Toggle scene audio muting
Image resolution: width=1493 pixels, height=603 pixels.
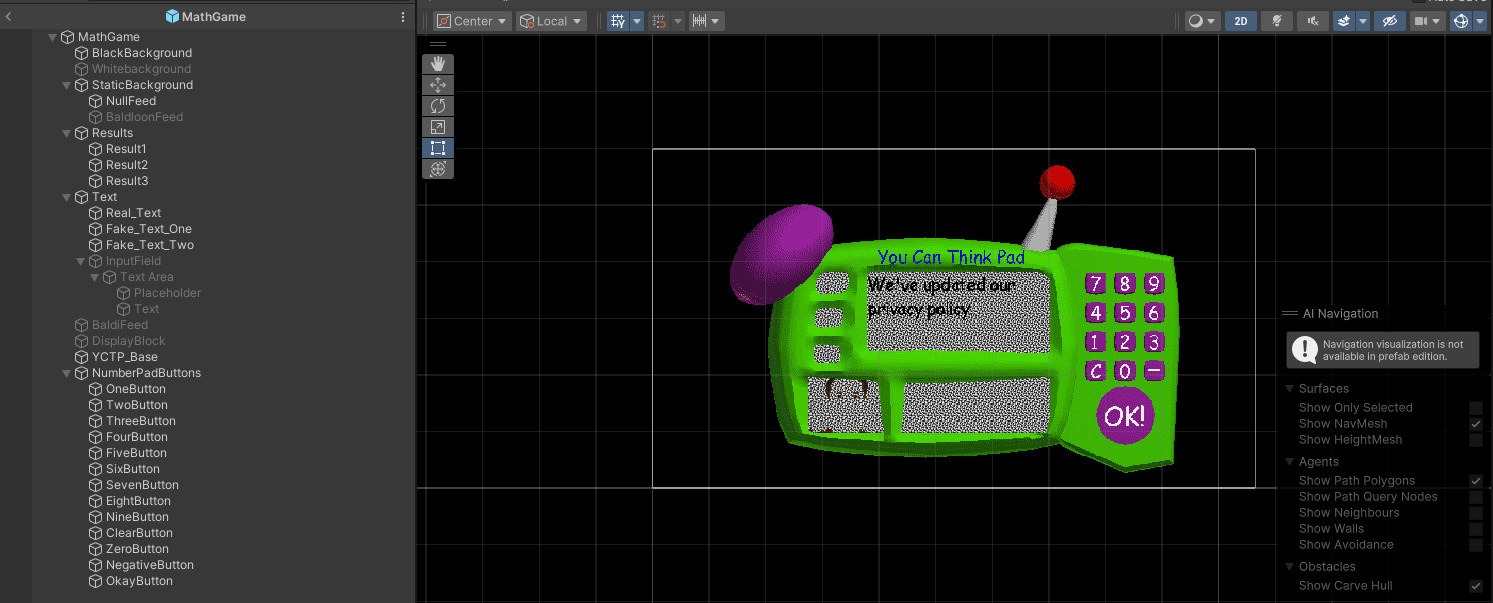pyautogui.click(x=1312, y=20)
